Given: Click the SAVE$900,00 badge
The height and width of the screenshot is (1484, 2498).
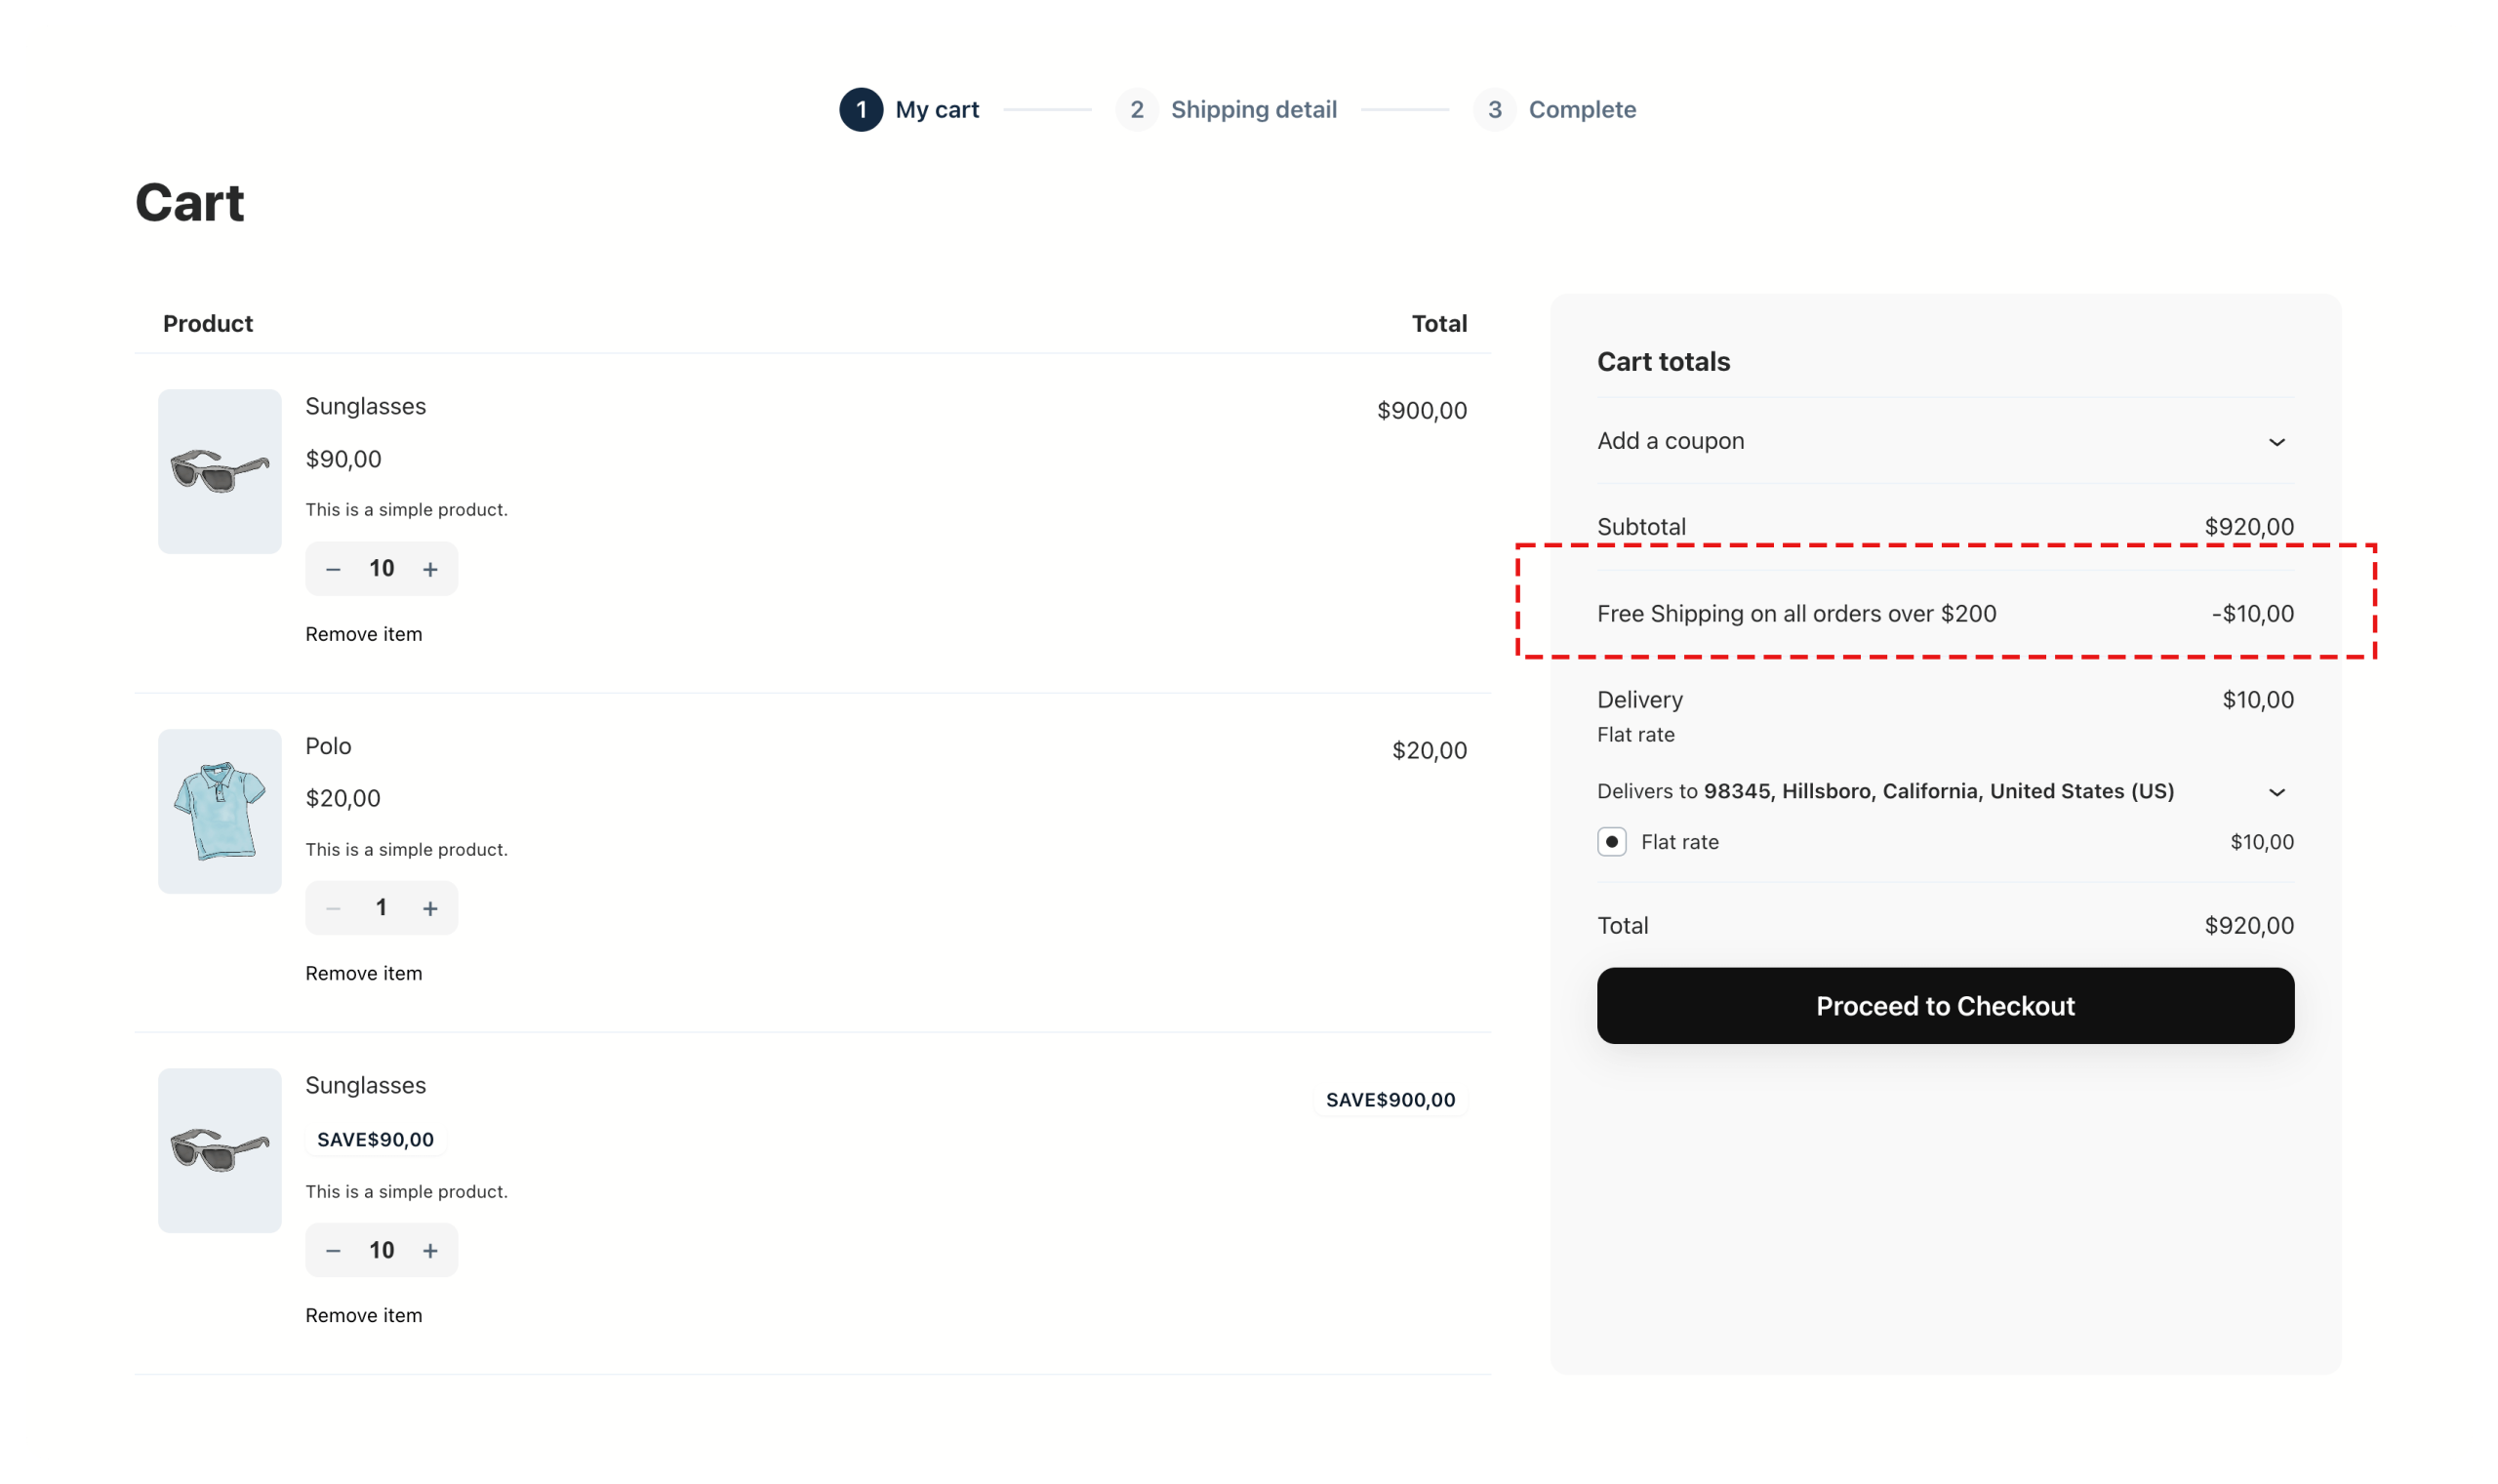Looking at the screenshot, I should coord(1390,1100).
